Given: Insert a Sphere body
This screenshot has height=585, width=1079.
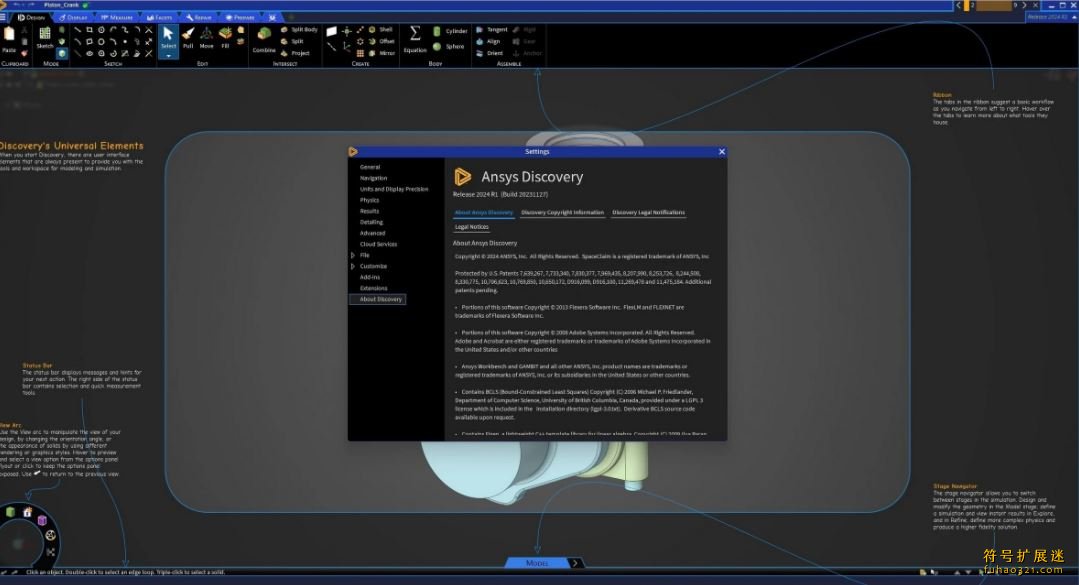Looking at the screenshot, I should coord(448,46).
